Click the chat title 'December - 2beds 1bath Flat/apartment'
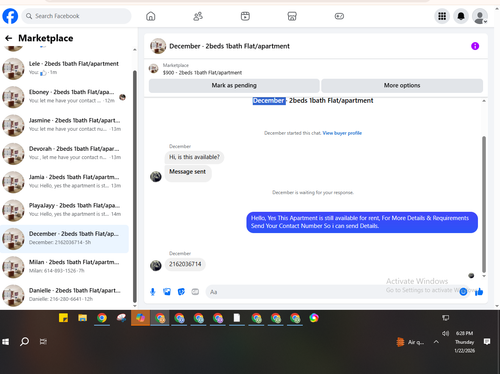 click(x=229, y=46)
